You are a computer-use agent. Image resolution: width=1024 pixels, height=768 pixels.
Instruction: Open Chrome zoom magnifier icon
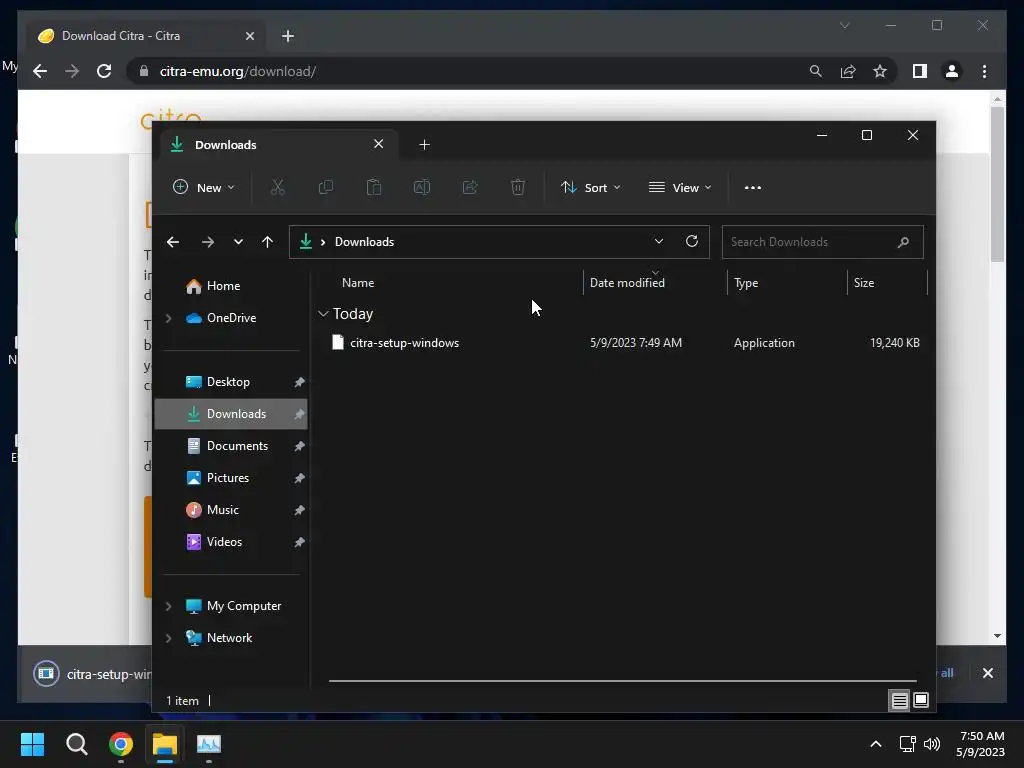point(816,71)
